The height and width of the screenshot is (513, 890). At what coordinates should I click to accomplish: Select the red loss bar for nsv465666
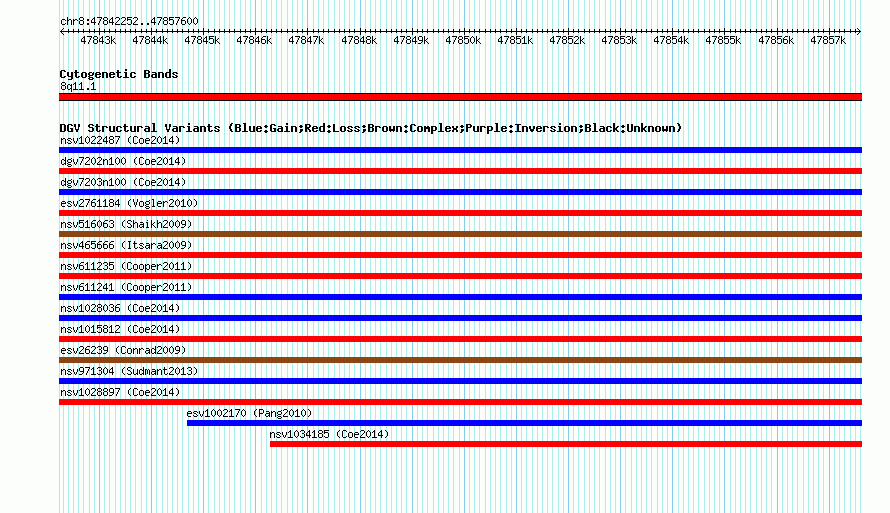click(x=460, y=255)
